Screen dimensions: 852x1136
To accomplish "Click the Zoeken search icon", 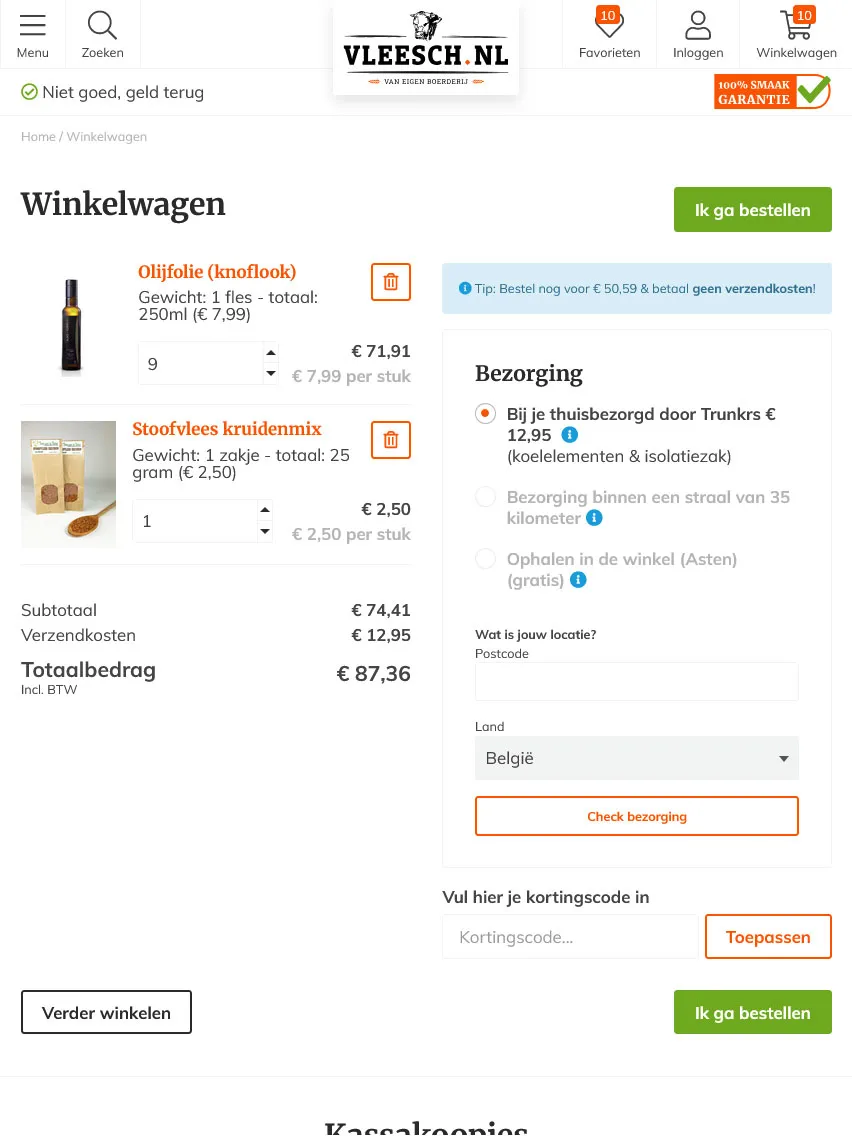I will pyautogui.click(x=102, y=26).
